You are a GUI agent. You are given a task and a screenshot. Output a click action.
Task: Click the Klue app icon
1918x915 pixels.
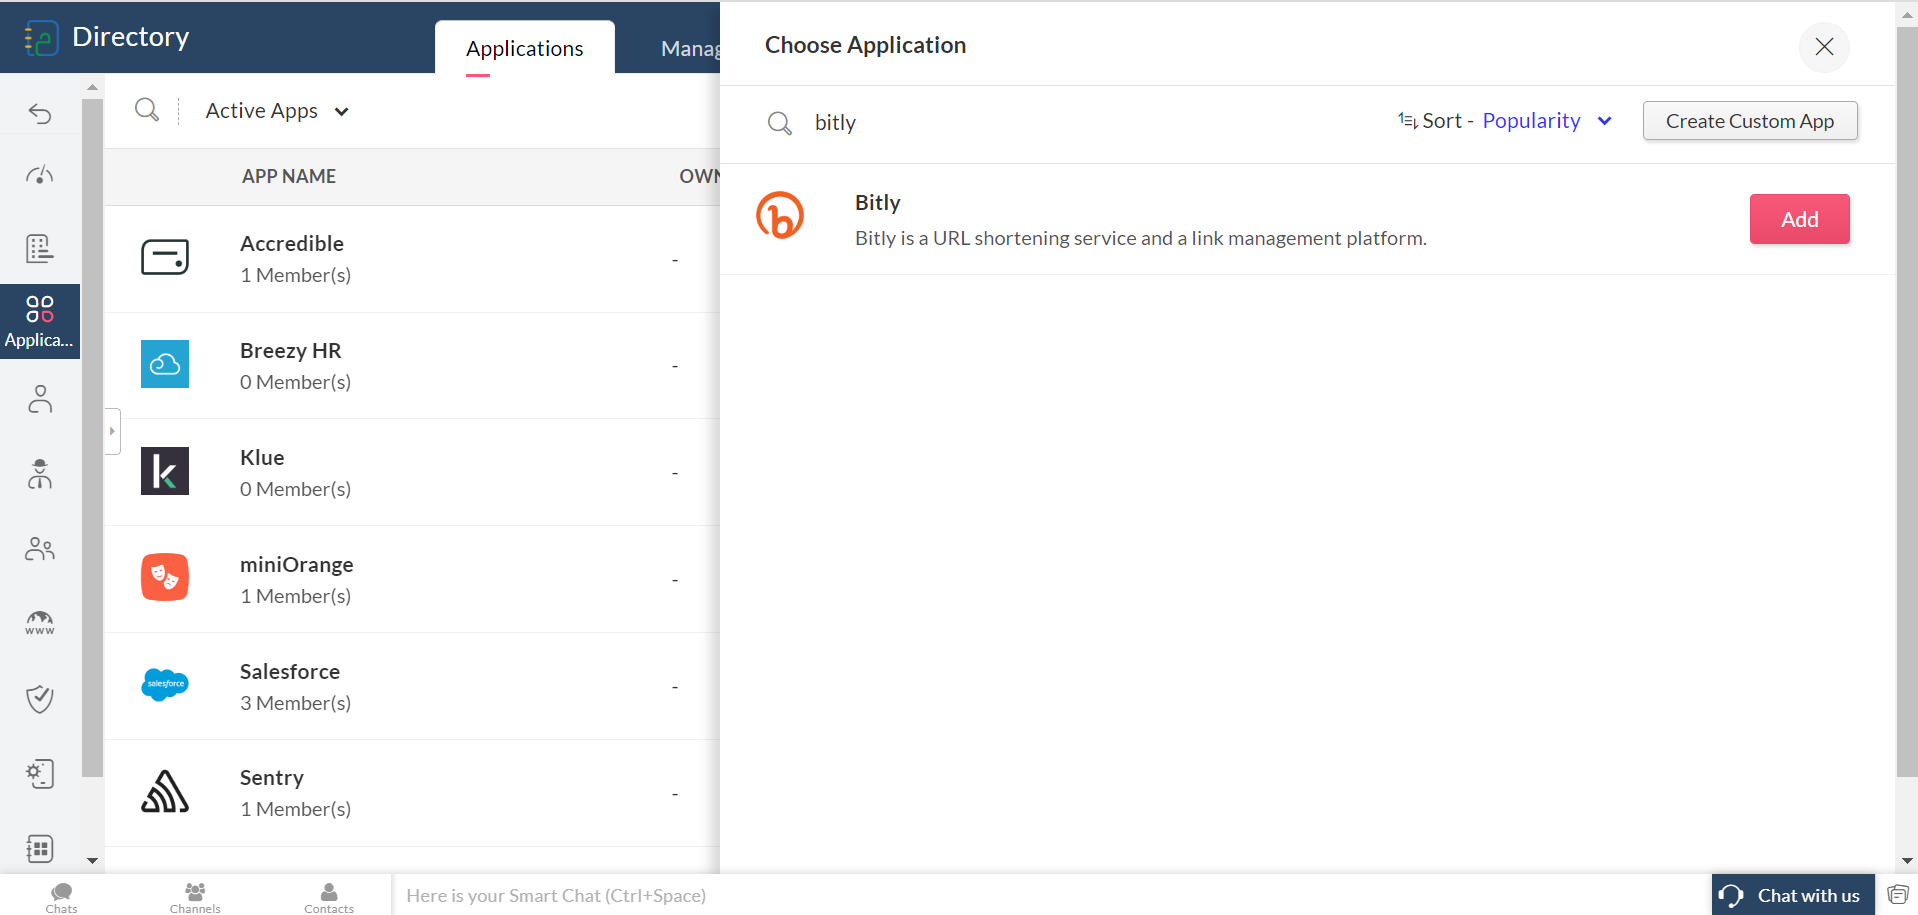(165, 471)
